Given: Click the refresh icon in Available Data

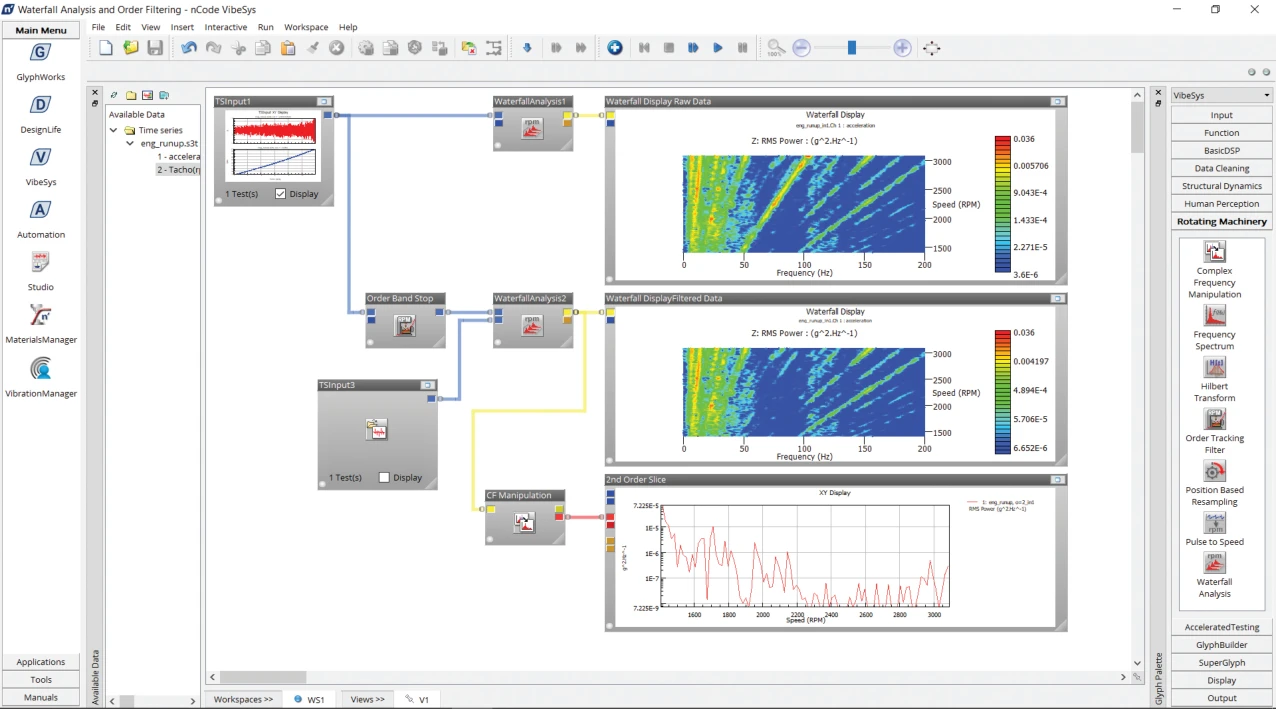Looking at the screenshot, I should tap(114, 95).
